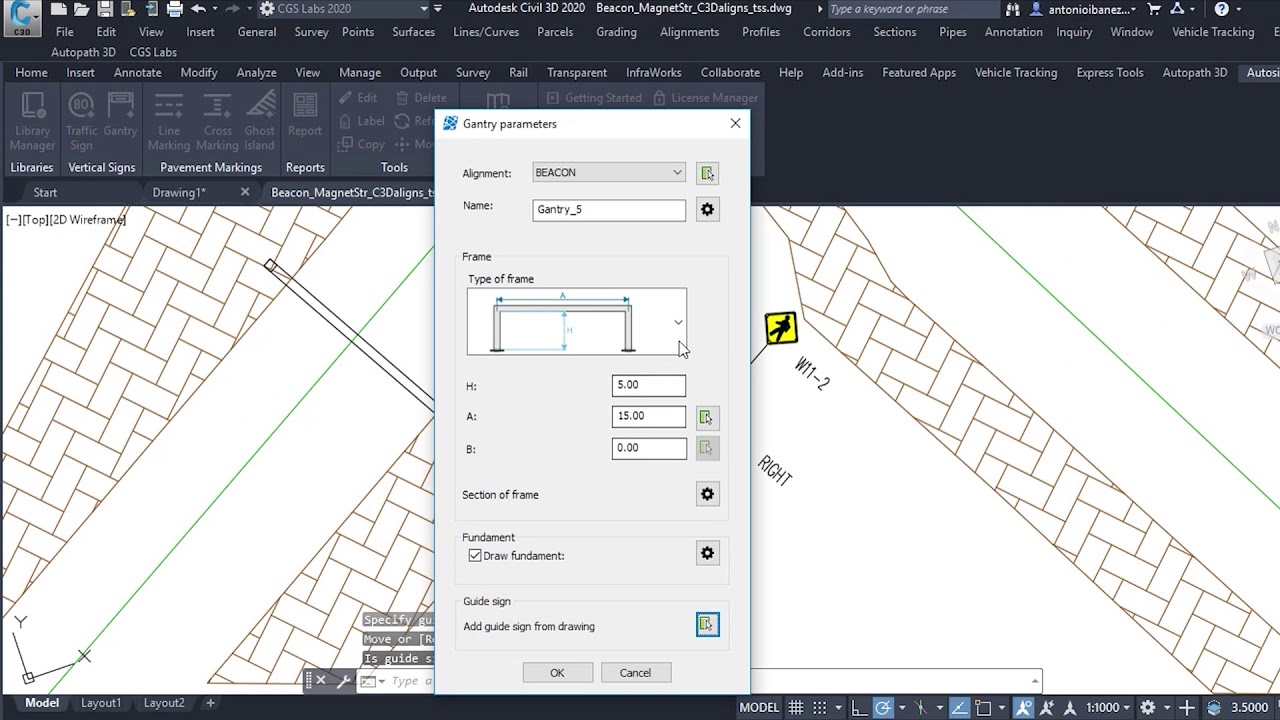This screenshot has width=1280, height=720.
Task: Click into the Name field Gantry_5
Action: 609,210
